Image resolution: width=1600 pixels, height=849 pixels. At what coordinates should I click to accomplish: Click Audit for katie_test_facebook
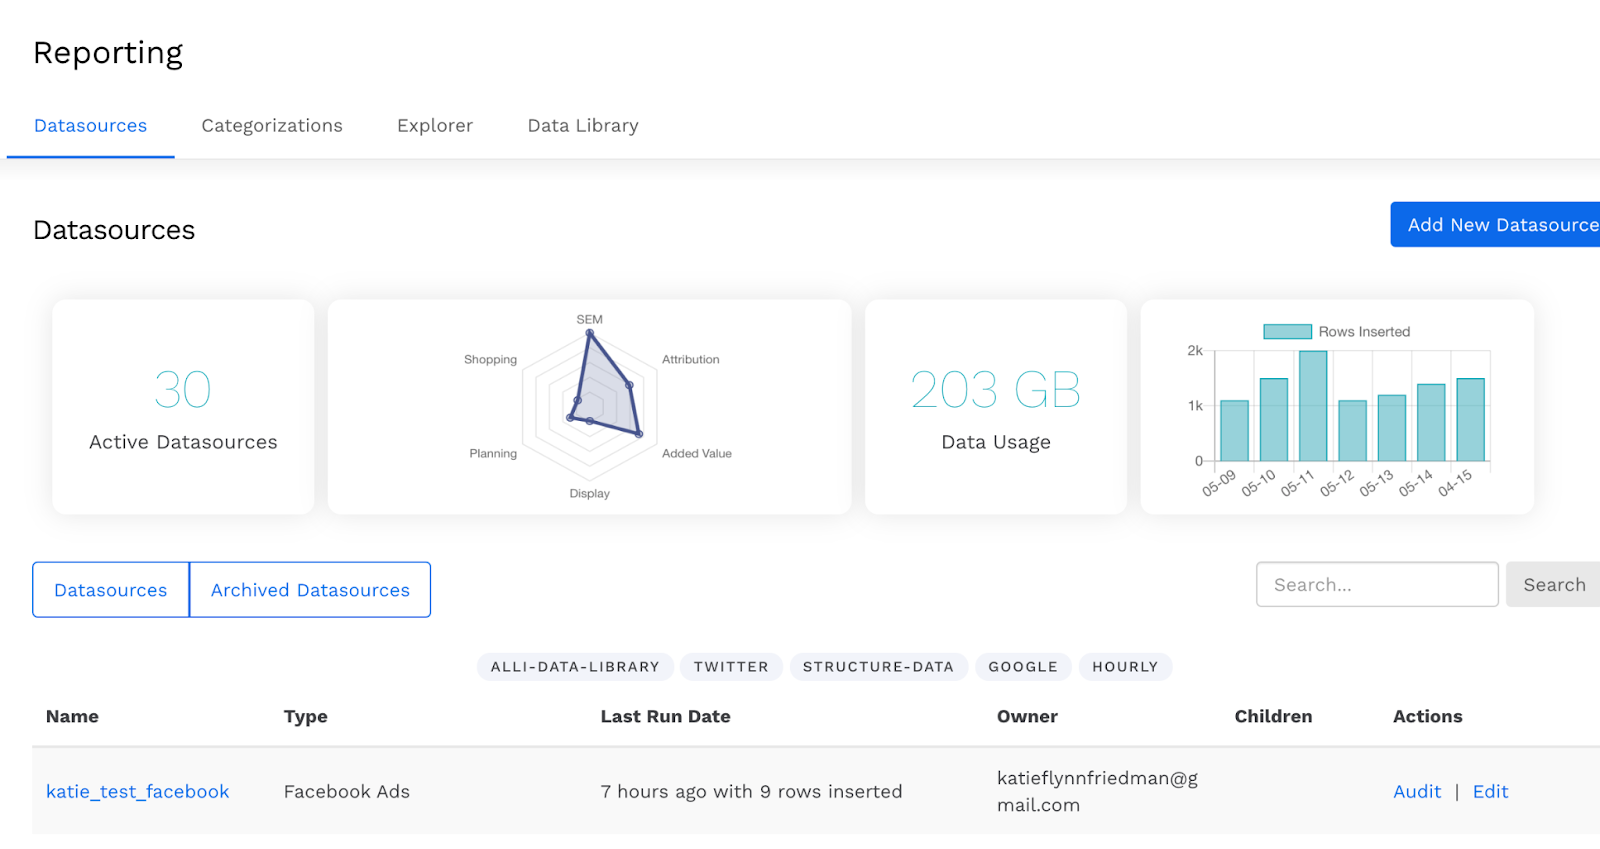pos(1417,792)
